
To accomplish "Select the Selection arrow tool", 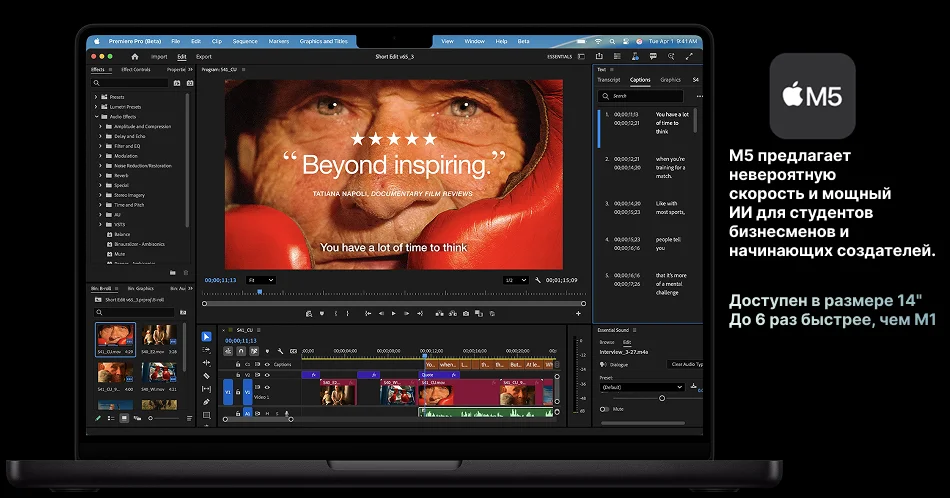I will pyautogui.click(x=206, y=337).
